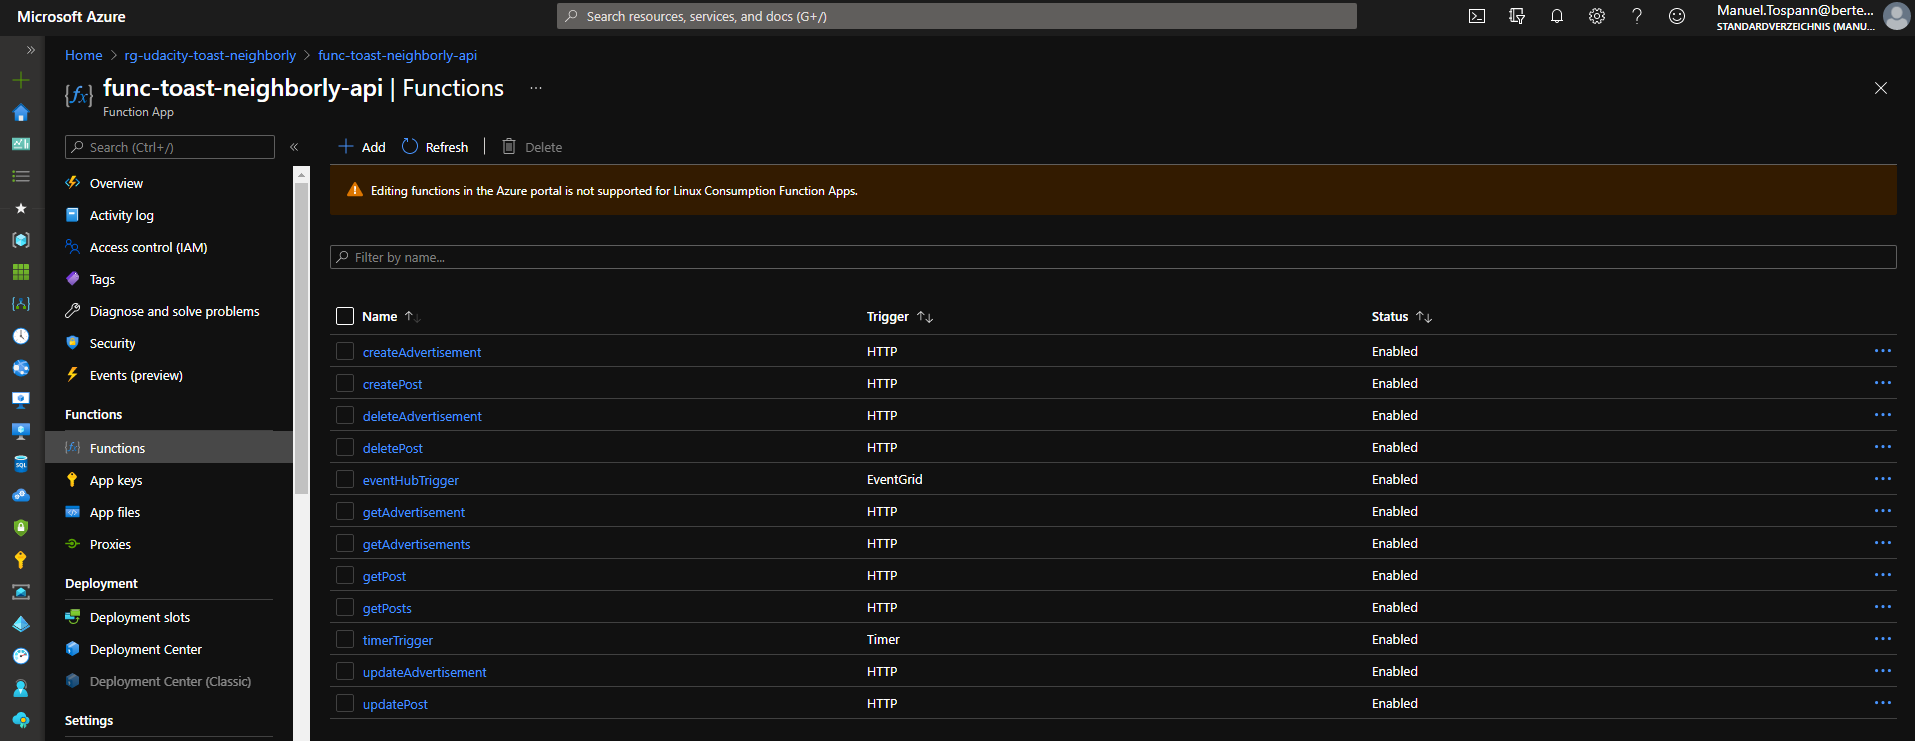Screen dimensions: 1915x741
Task: Open the more options ellipsis beside title
Action: coord(536,88)
